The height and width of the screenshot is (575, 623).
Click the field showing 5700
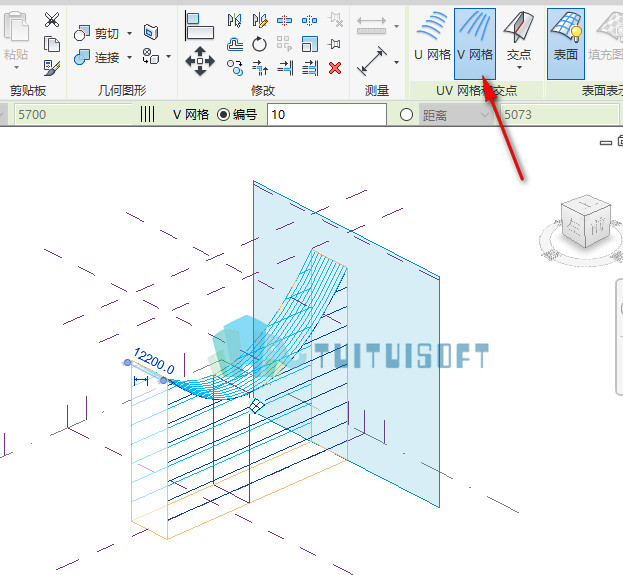74,115
